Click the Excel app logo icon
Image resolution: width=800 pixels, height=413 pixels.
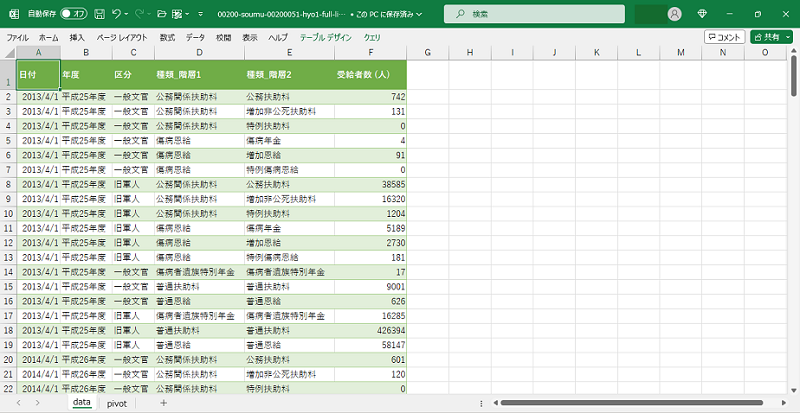(12, 15)
